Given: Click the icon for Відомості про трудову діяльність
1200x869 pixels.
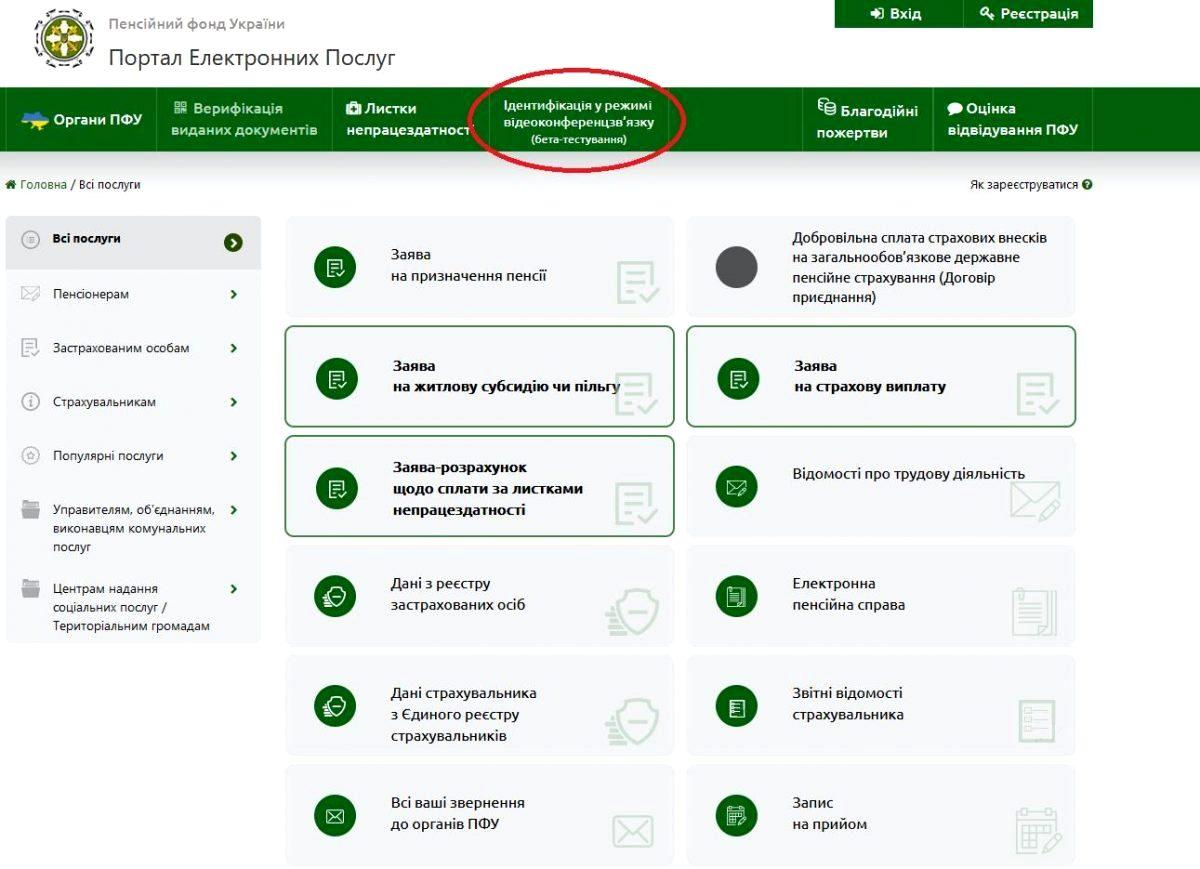Looking at the screenshot, I should point(737,487).
